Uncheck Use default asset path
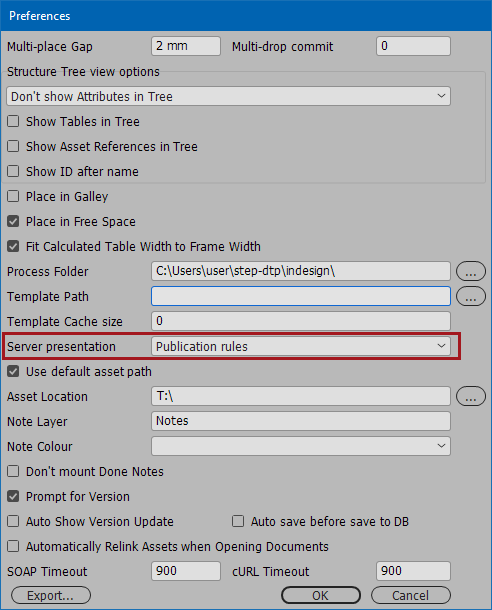 pos(13,372)
